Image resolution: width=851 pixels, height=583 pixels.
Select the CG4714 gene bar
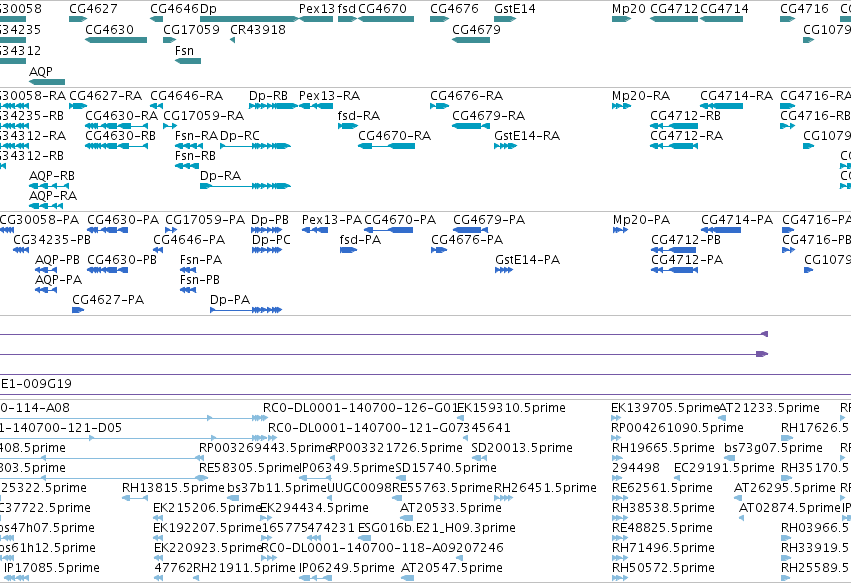721,19
